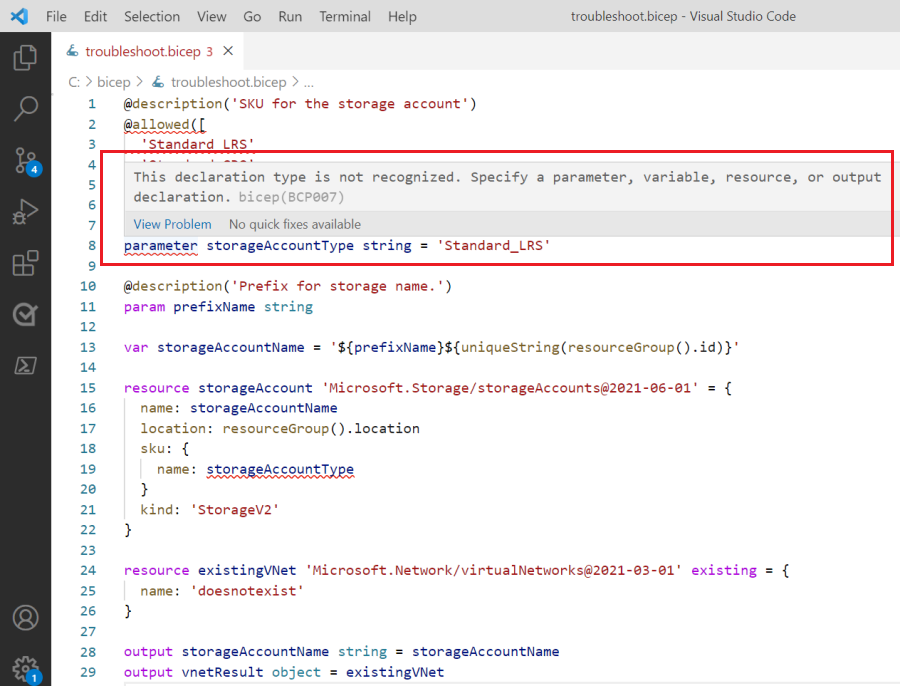Open the Accounts icon in the activity bar
900x686 pixels.
pos(26,617)
